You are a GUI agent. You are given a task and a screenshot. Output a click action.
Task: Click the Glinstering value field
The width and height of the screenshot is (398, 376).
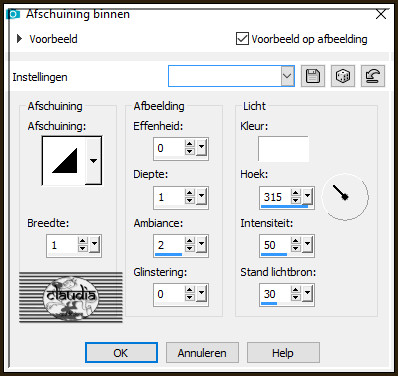click(x=170, y=294)
